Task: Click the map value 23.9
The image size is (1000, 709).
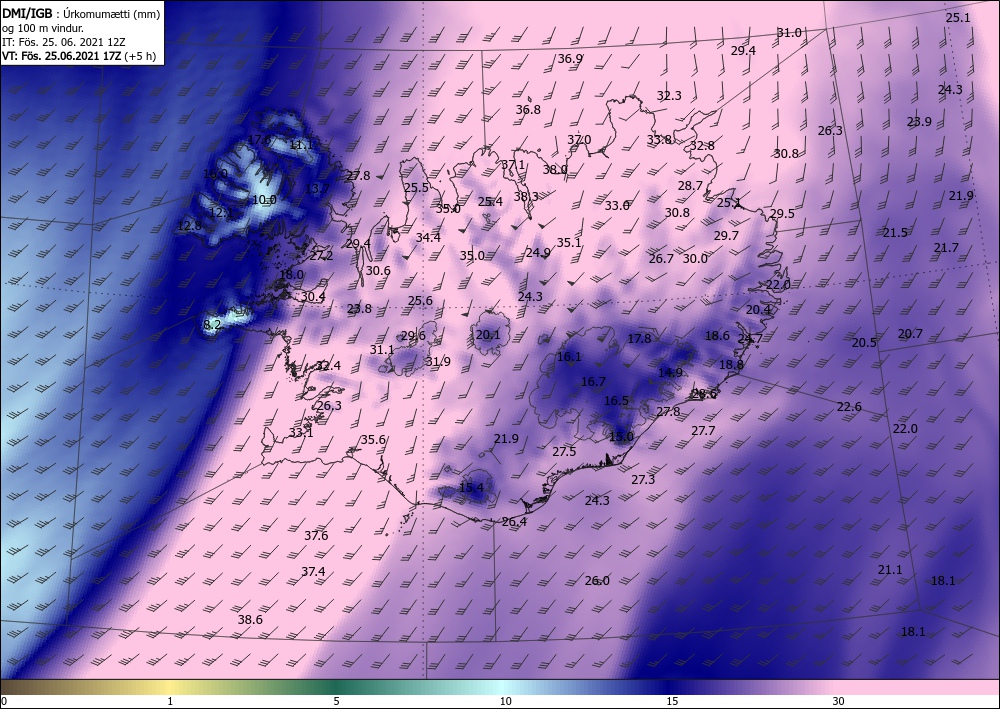Action: click(x=919, y=122)
